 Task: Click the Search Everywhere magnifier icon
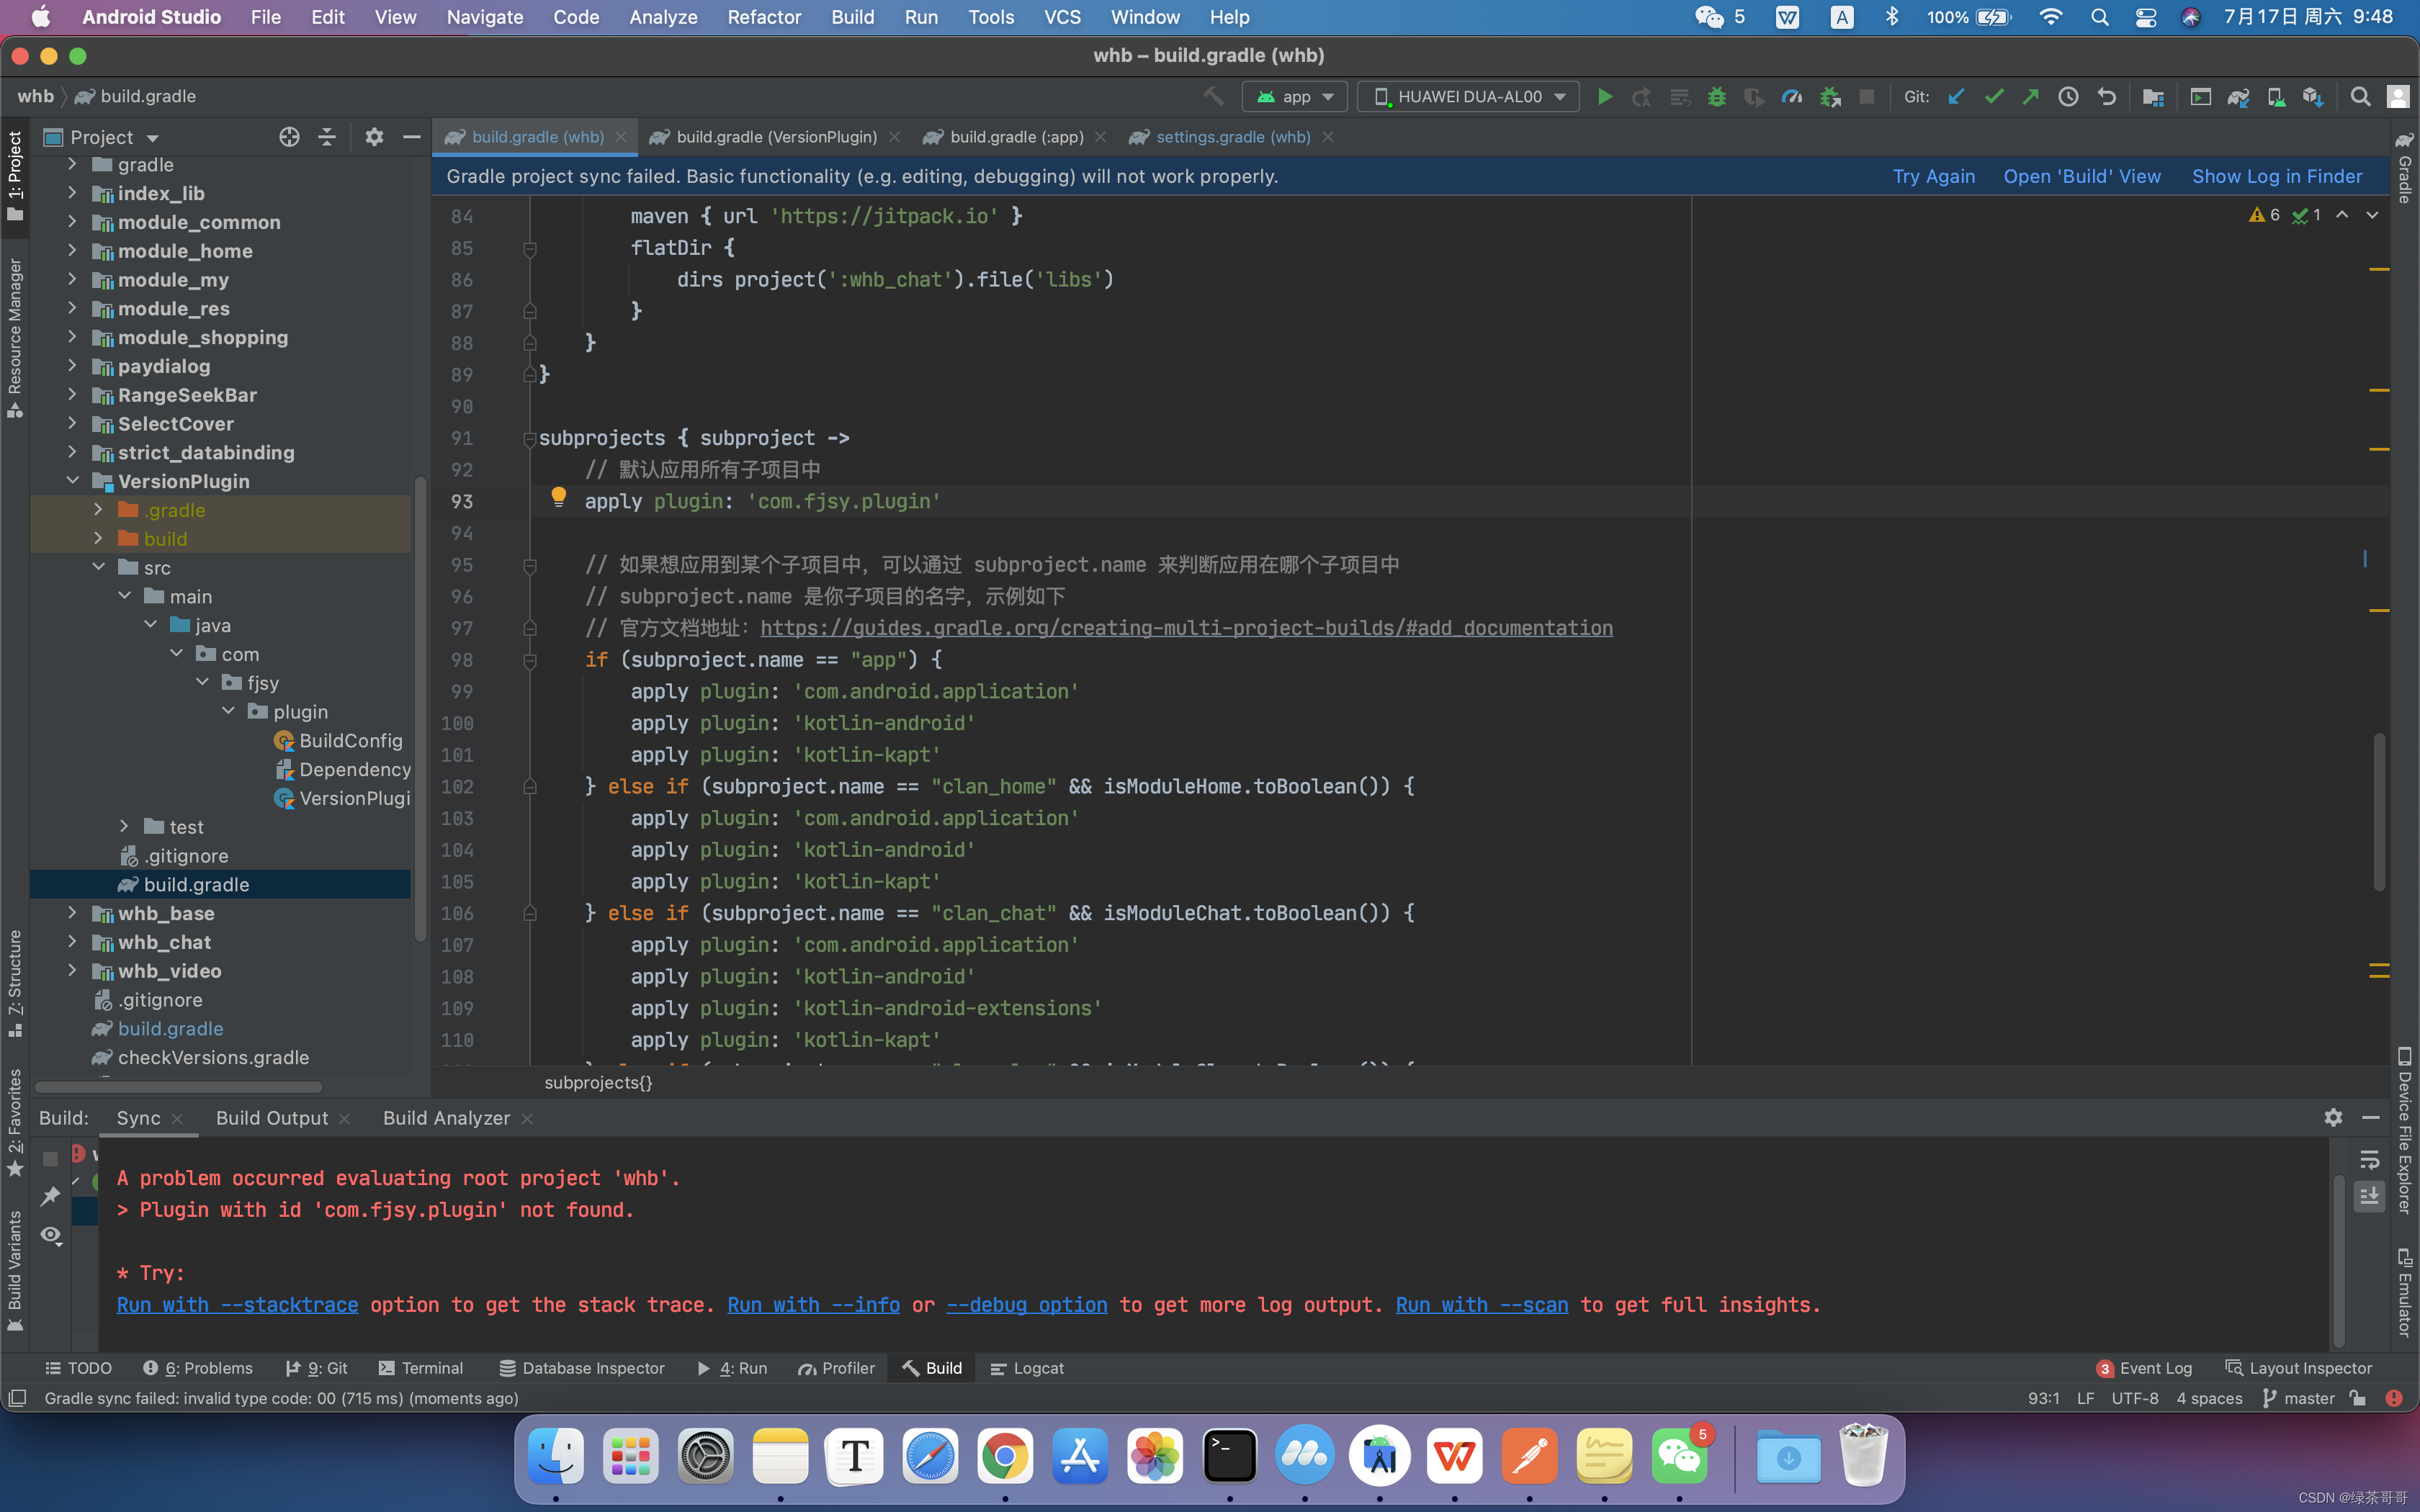click(x=2360, y=97)
